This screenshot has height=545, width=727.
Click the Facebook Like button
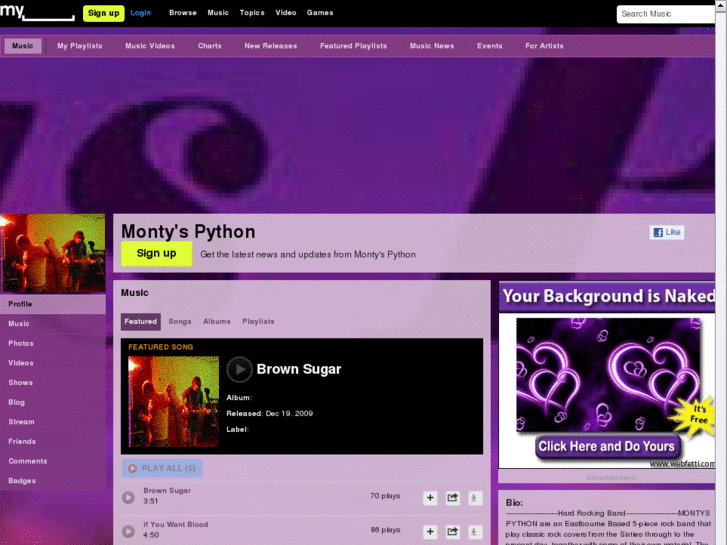(667, 232)
